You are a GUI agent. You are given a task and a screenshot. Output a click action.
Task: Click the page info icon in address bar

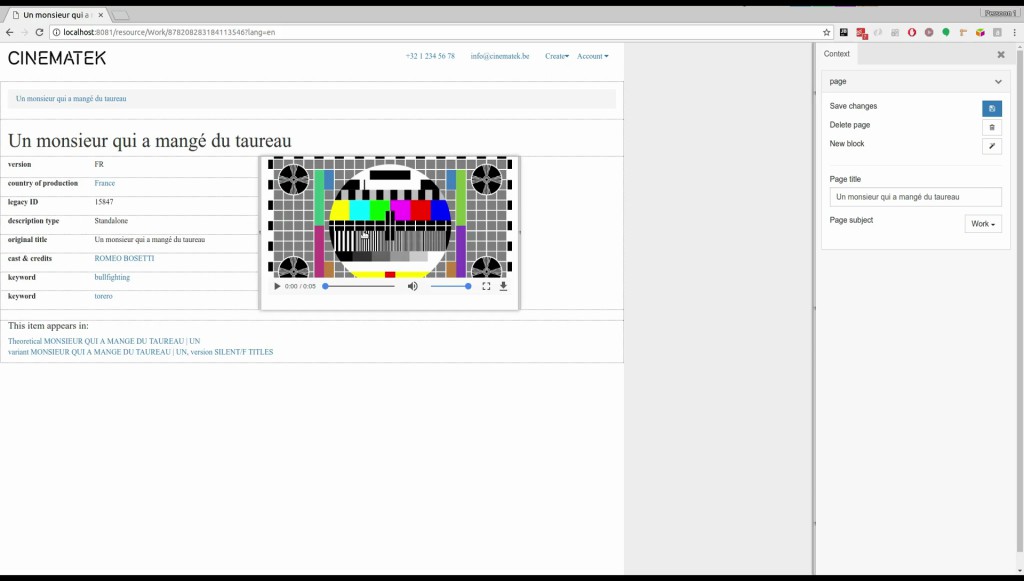point(57,32)
